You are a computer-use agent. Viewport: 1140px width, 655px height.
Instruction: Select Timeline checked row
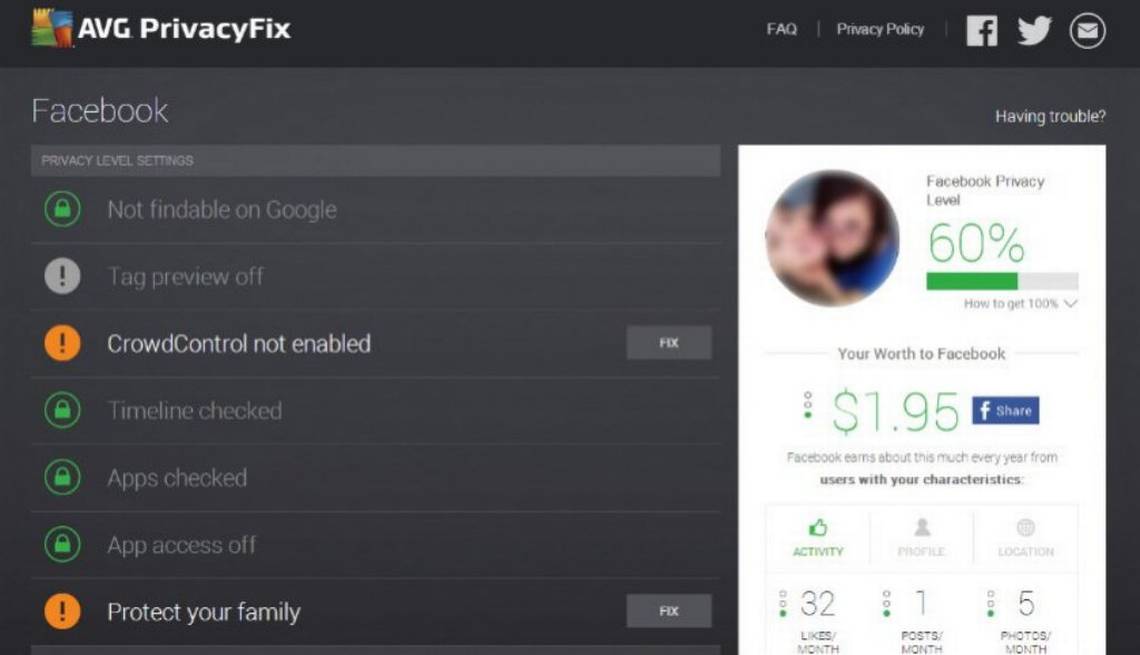[375, 410]
